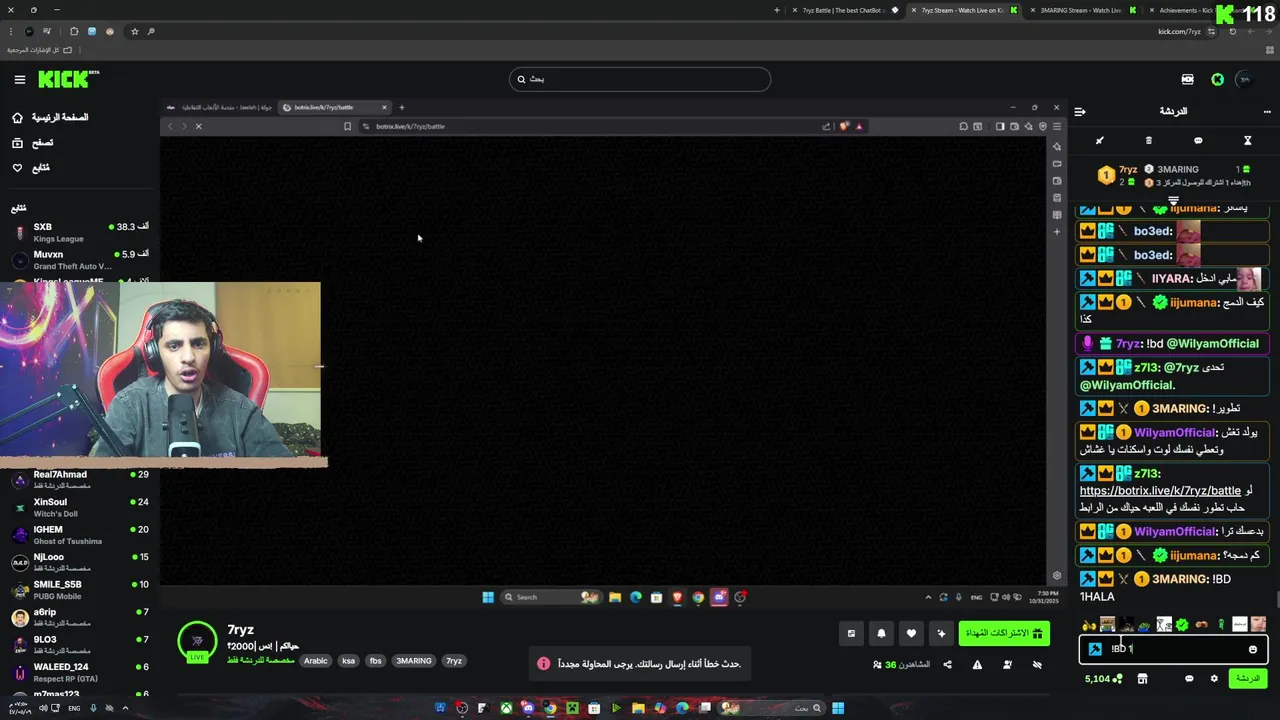Click the green profile icon in Kick header
The height and width of the screenshot is (720, 1280).
click(1217, 79)
